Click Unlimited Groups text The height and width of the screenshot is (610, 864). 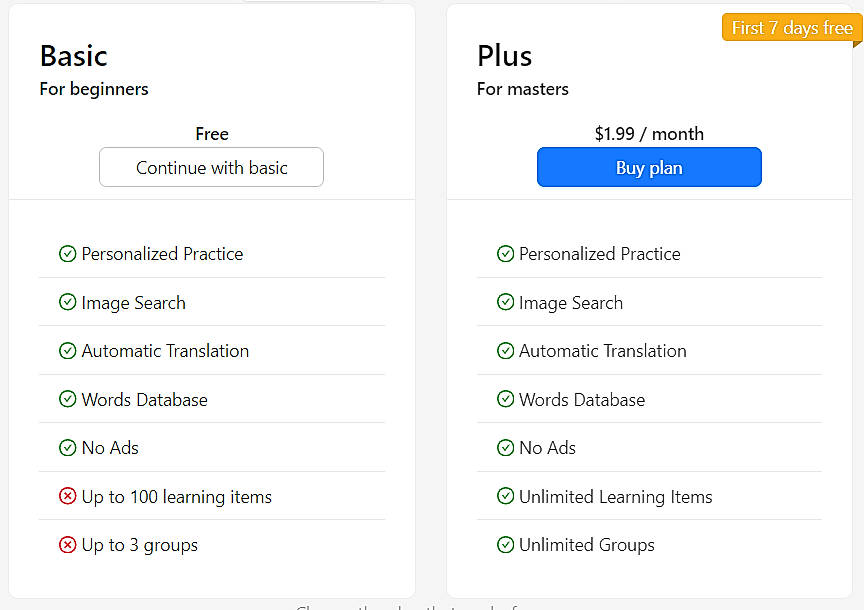pos(587,546)
